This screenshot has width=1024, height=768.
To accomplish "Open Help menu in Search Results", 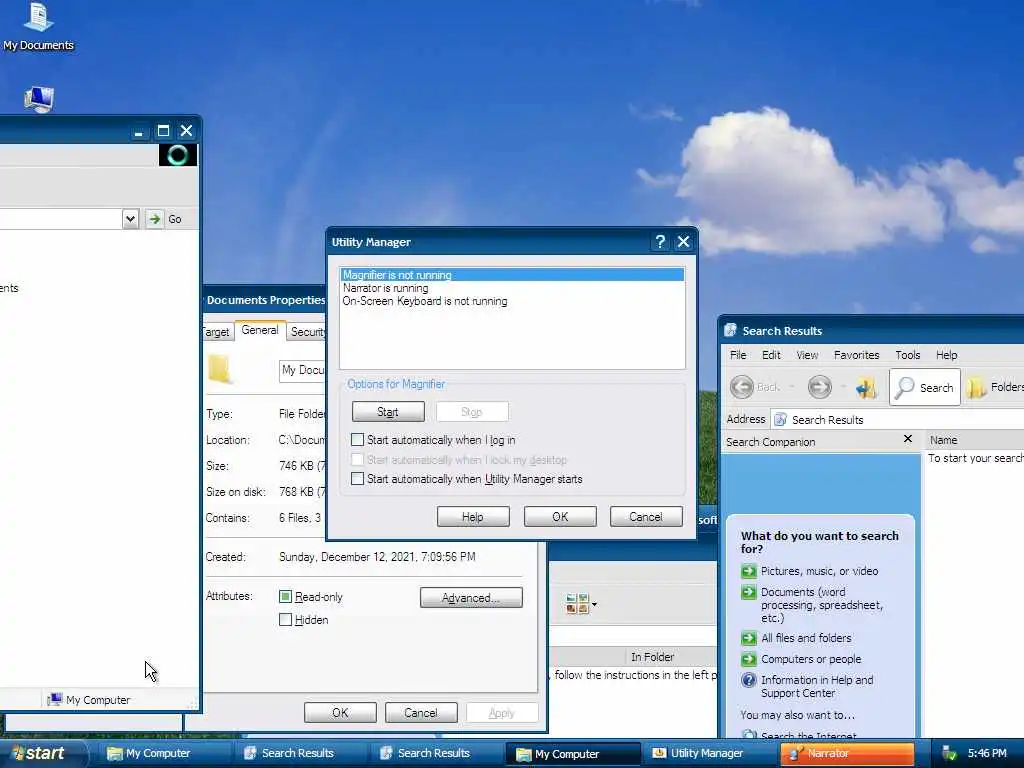I will [946, 355].
